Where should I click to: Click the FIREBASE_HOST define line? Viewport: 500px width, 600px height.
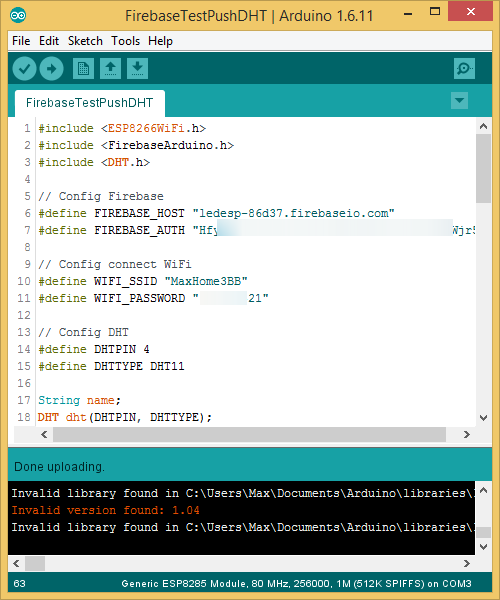coord(216,213)
